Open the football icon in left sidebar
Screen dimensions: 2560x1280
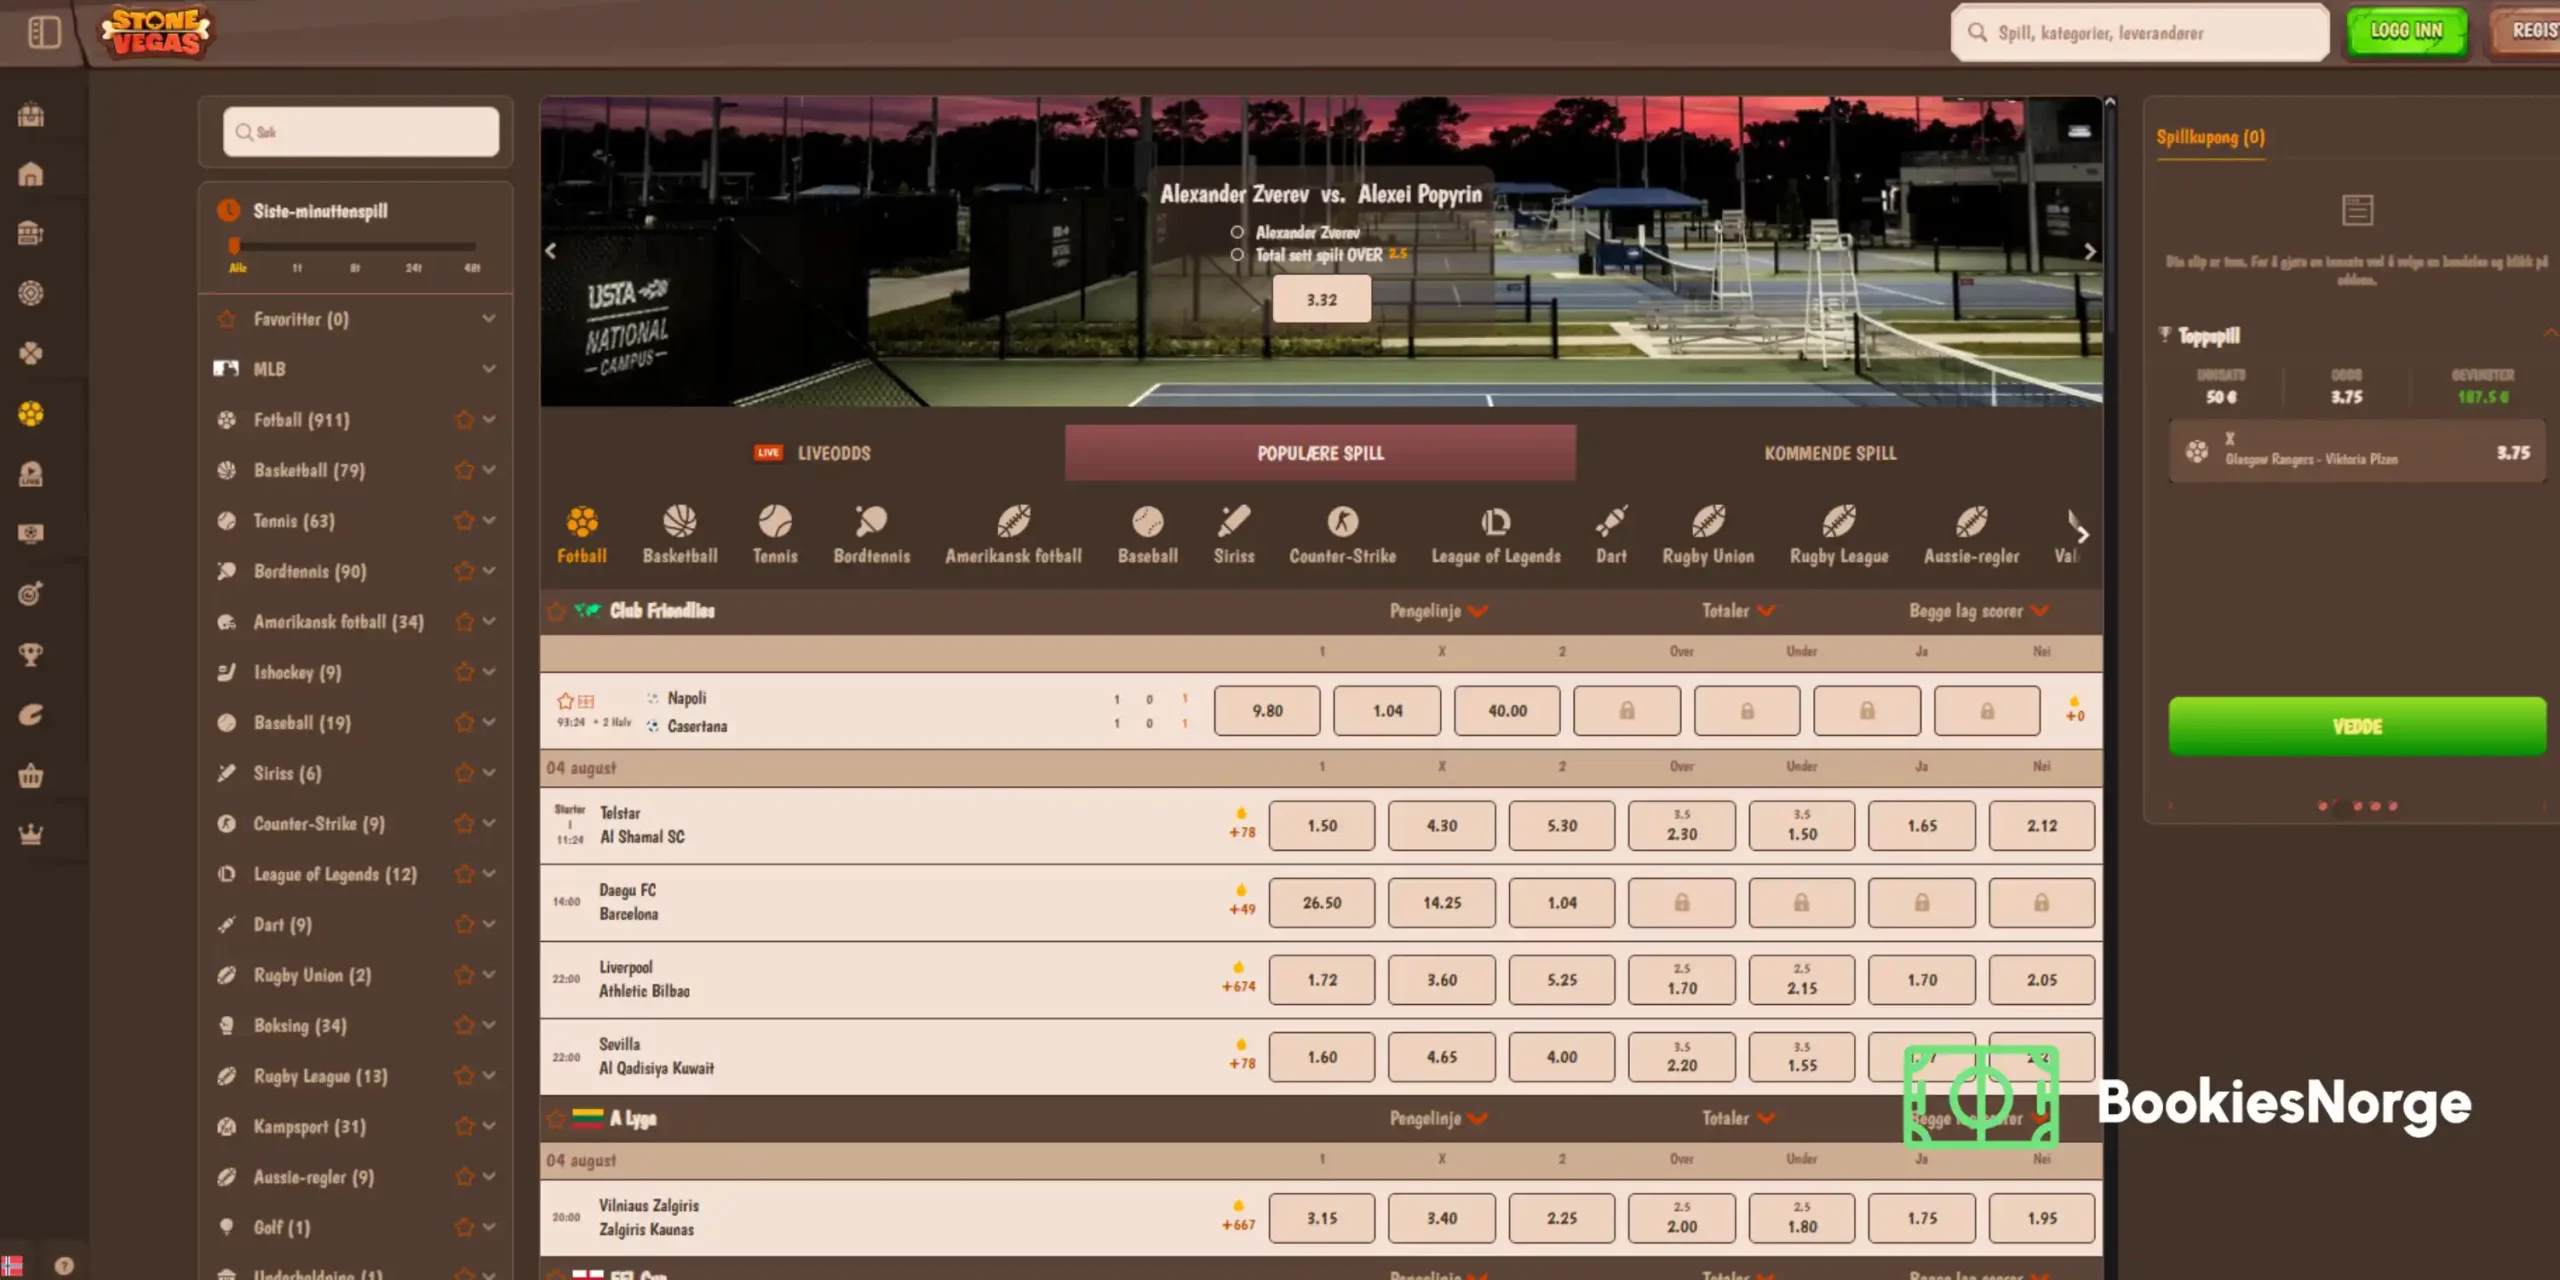pos(31,414)
